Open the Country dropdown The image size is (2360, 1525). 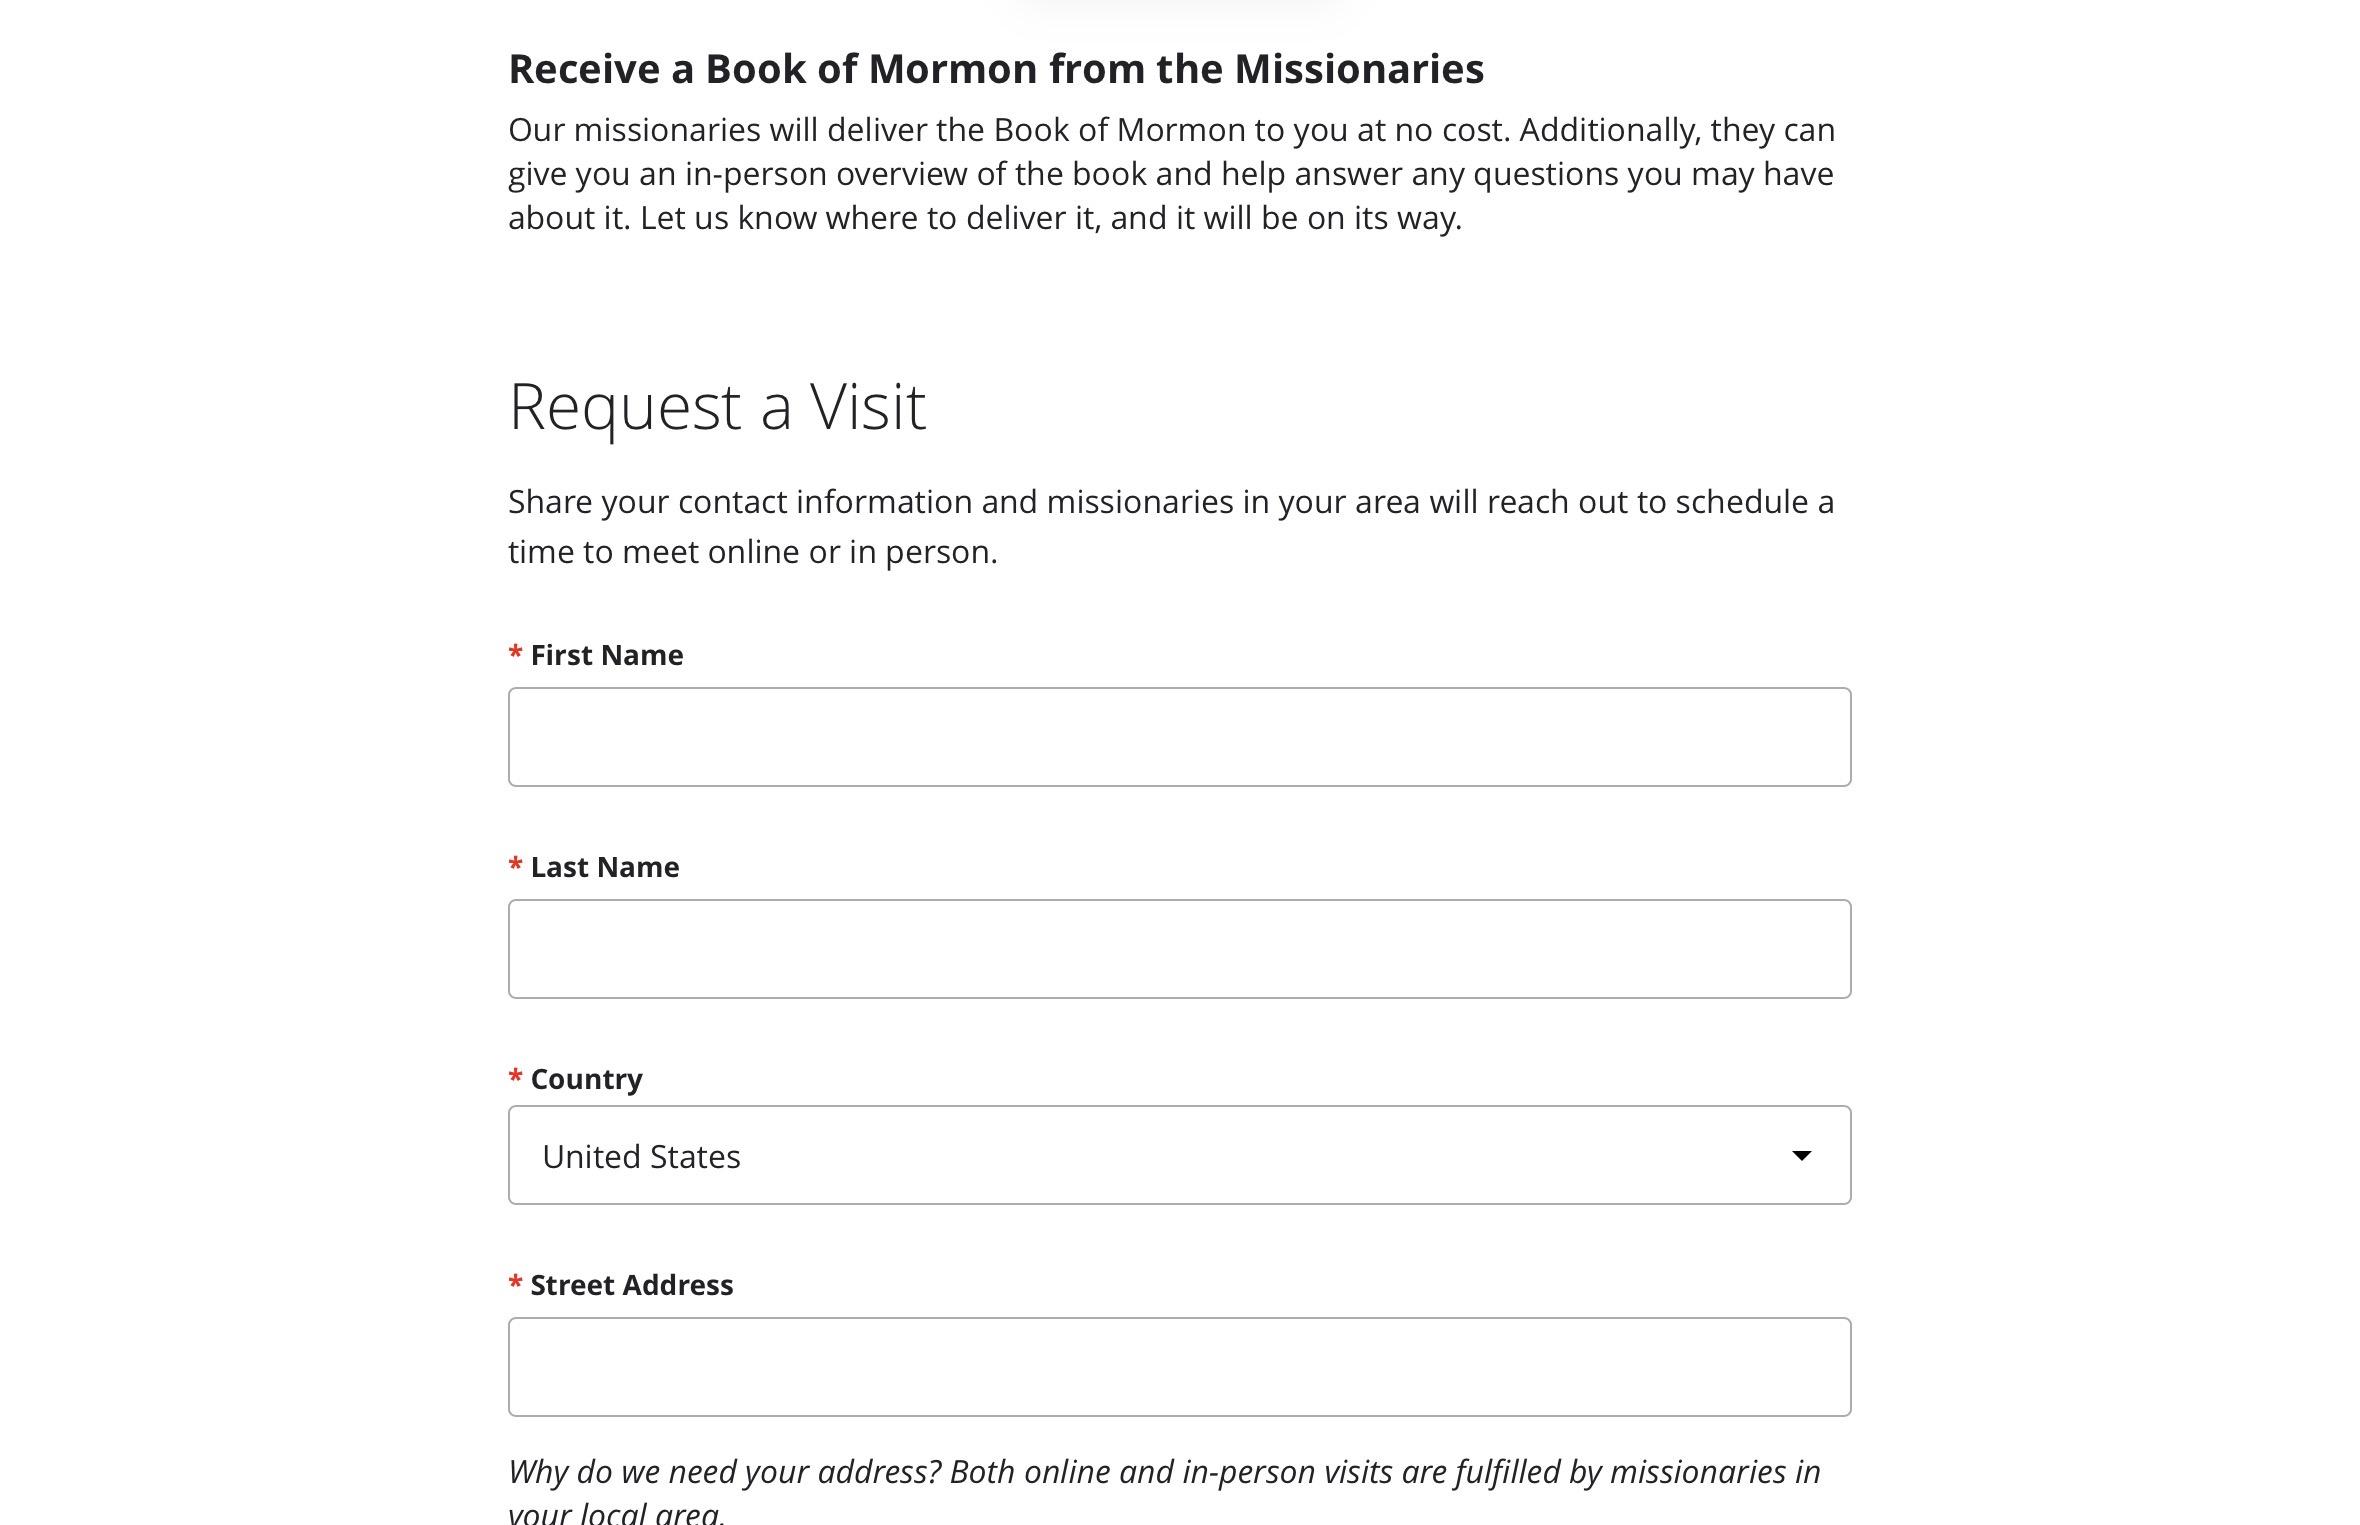coord(1179,1155)
